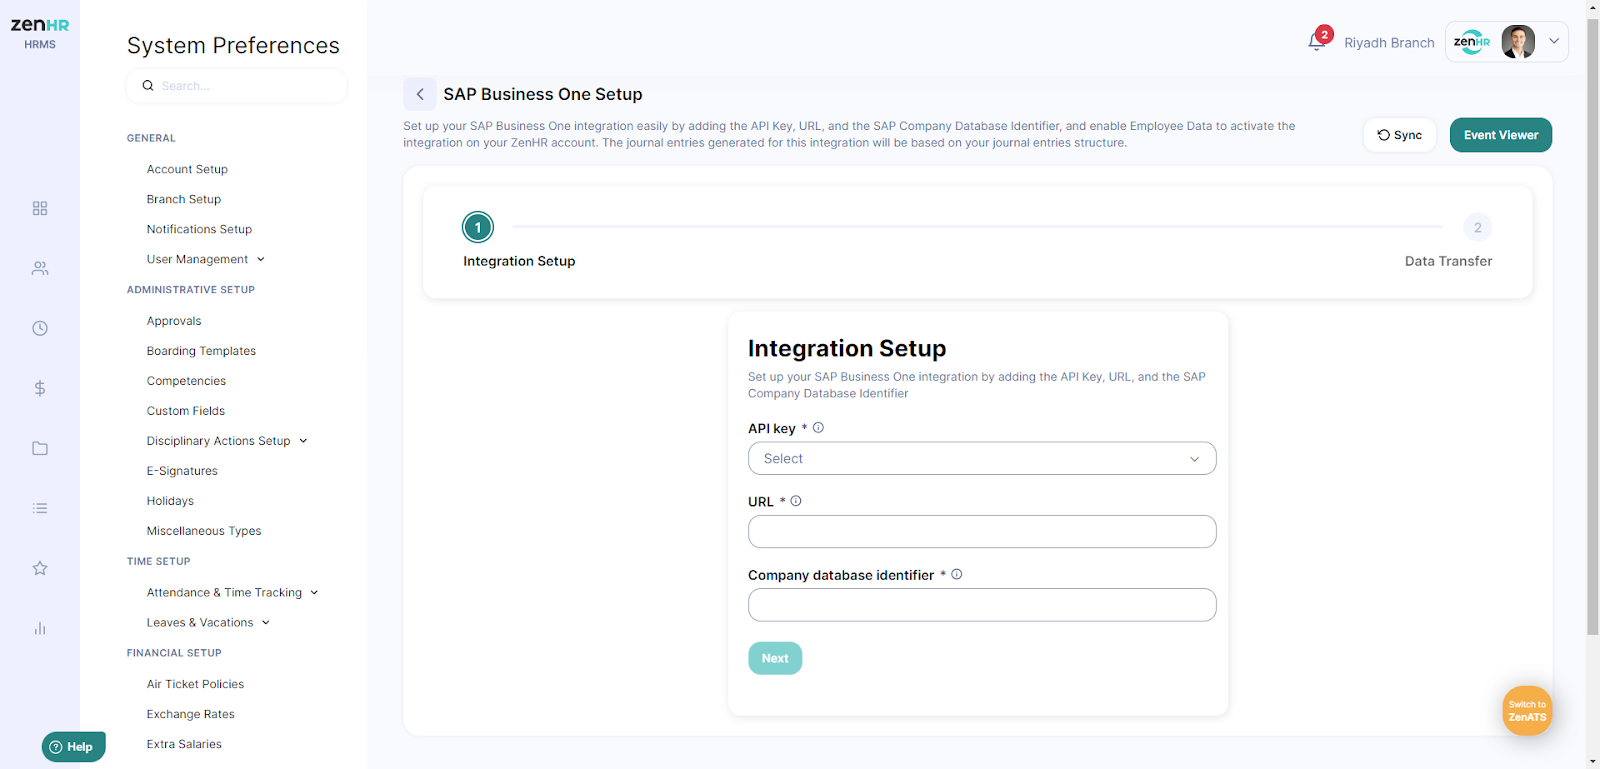Click the ZenHR company logo in header

click(x=1472, y=42)
